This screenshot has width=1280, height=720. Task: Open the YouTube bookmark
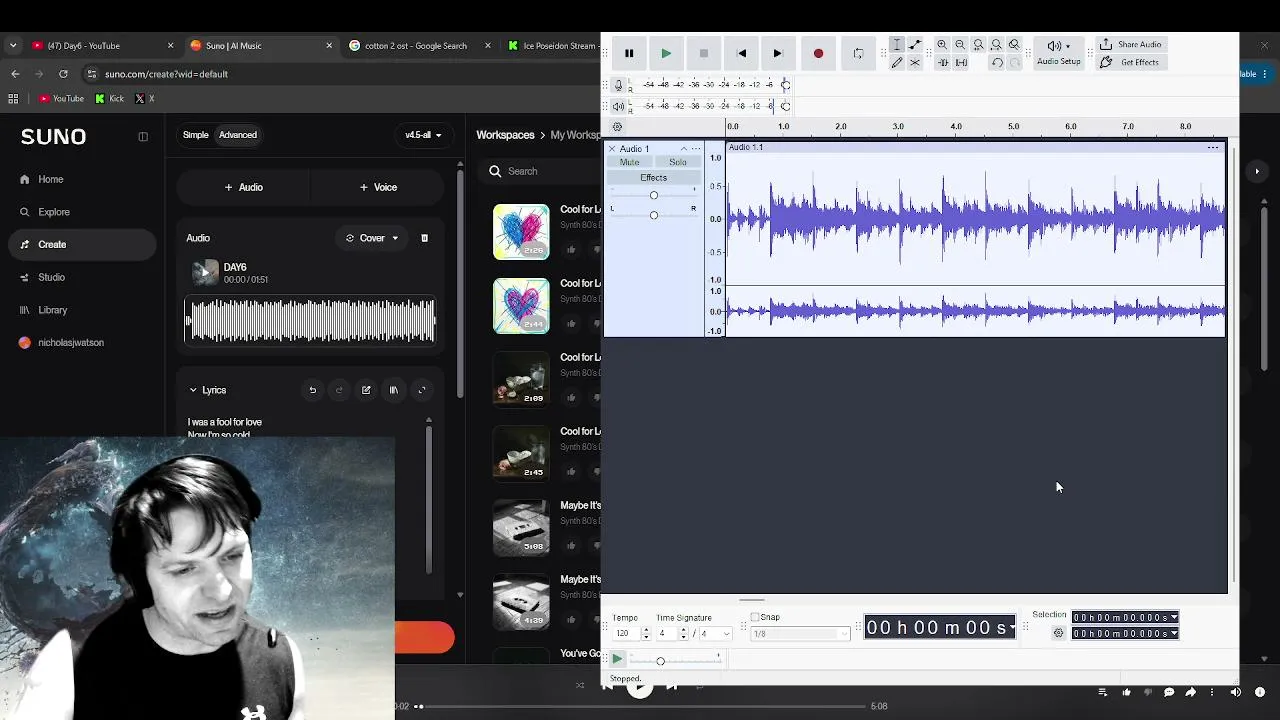(x=61, y=99)
